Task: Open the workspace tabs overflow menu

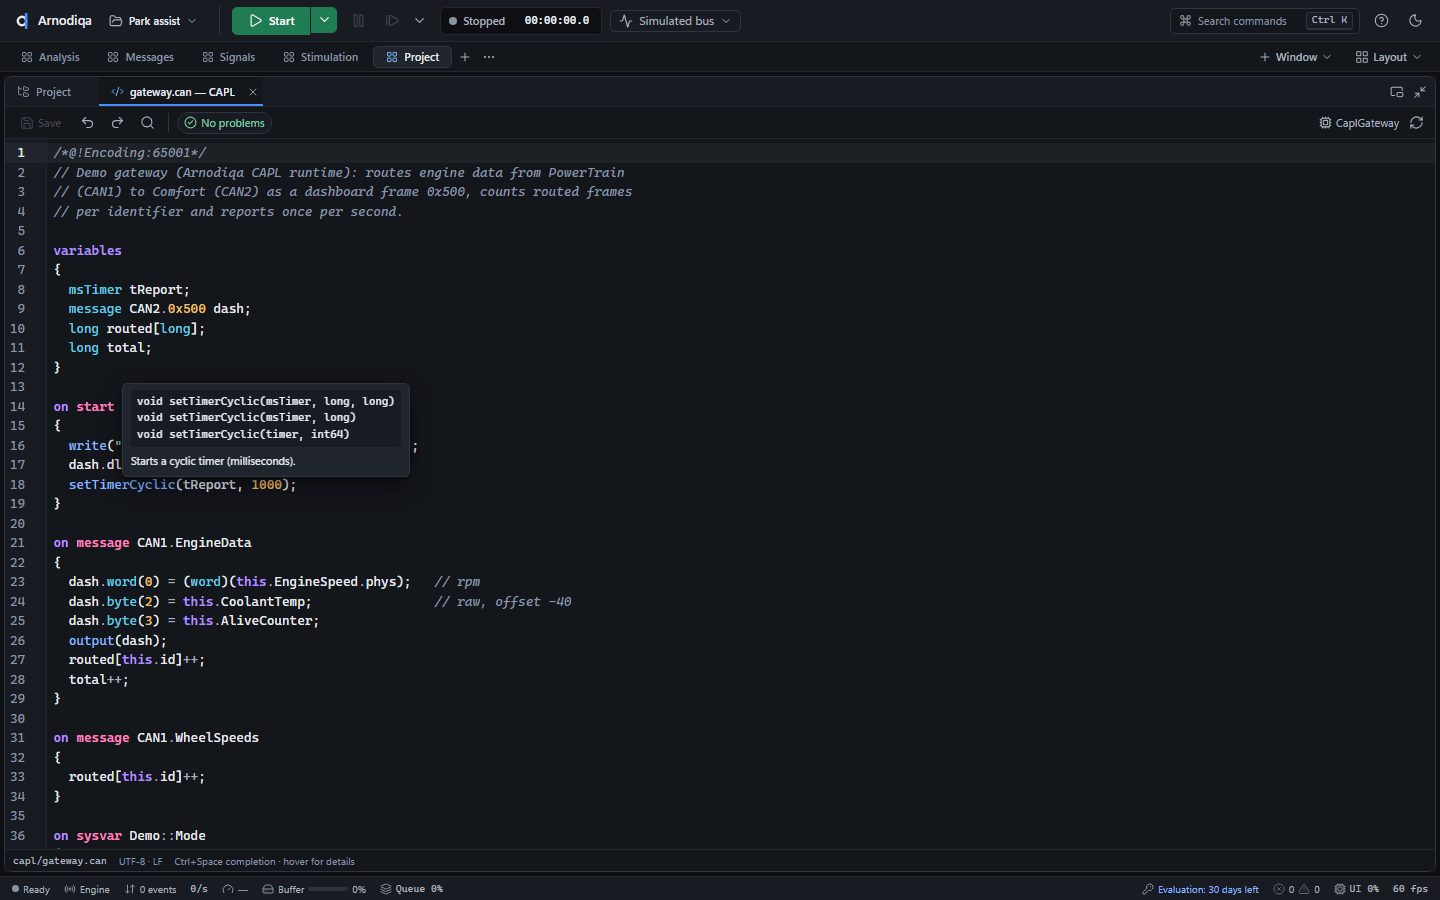Action: (489, 57)
